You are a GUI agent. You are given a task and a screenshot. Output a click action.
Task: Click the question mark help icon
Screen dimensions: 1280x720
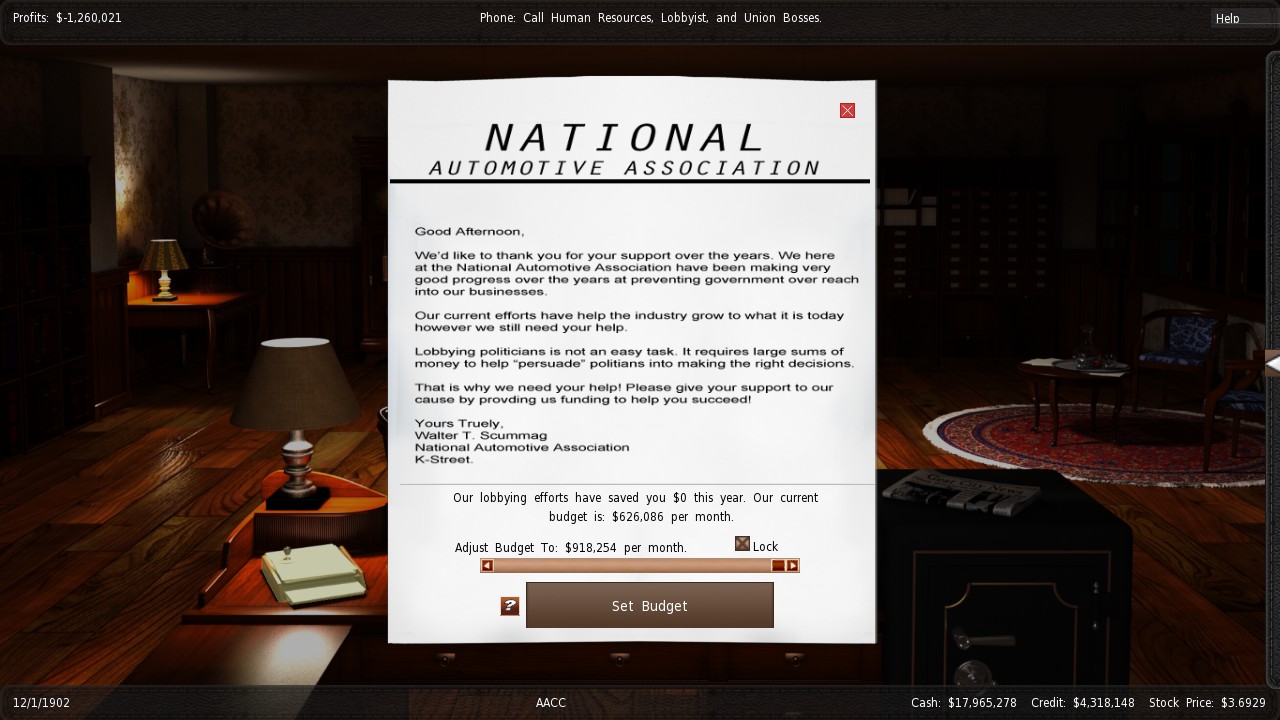pyautogui.click(x=510, y=606)
